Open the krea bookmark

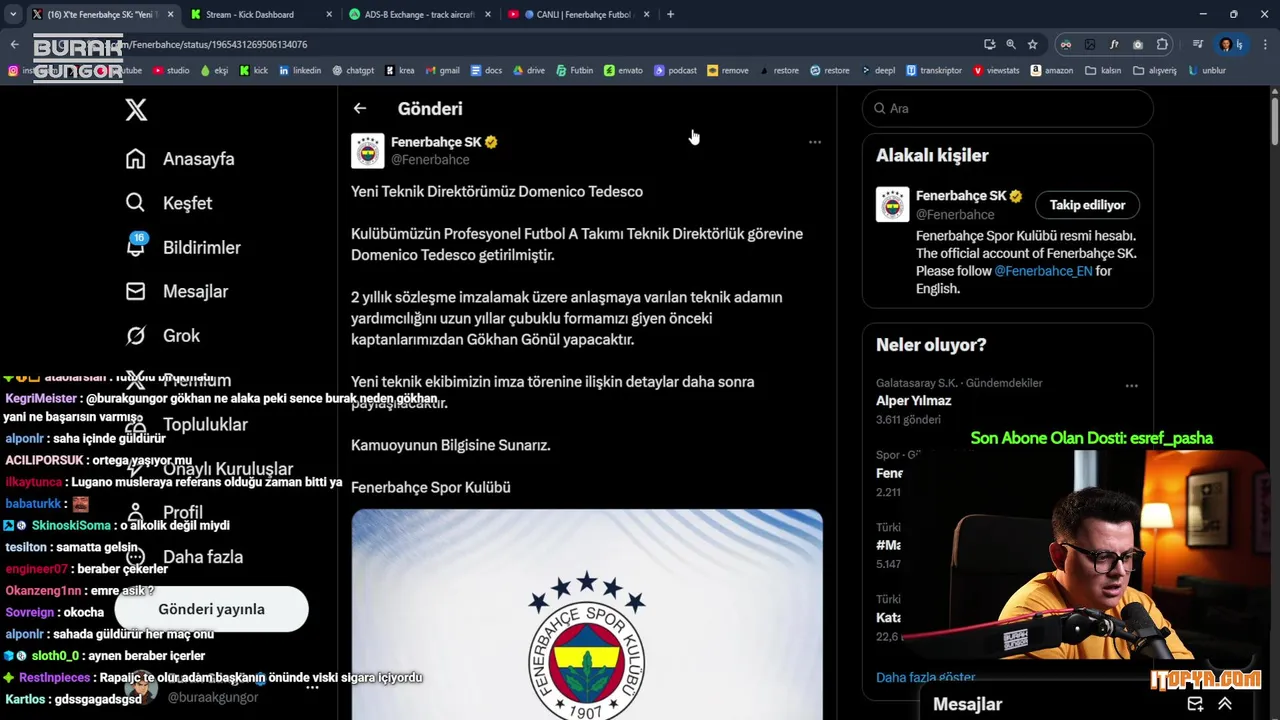(x=399, y=71)
